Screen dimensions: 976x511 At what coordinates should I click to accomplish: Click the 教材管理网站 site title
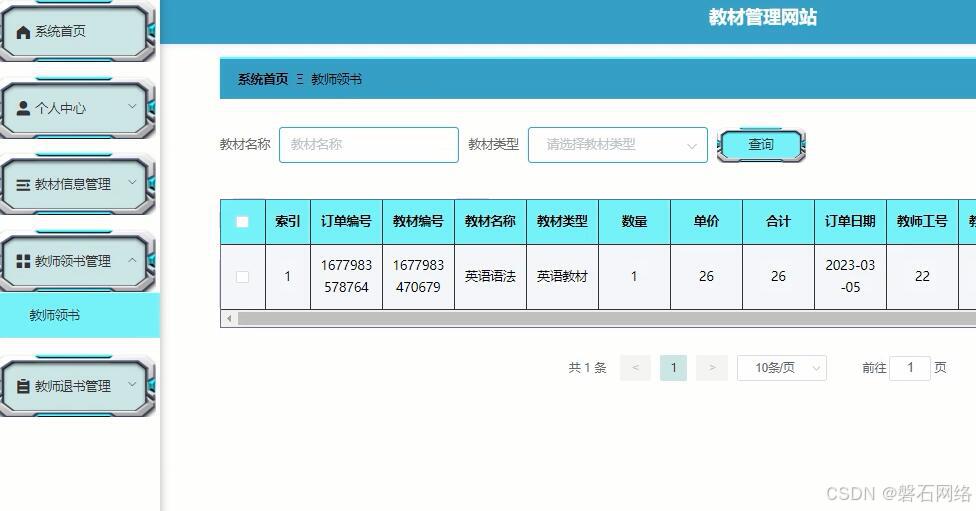click(x=762, y=17)
